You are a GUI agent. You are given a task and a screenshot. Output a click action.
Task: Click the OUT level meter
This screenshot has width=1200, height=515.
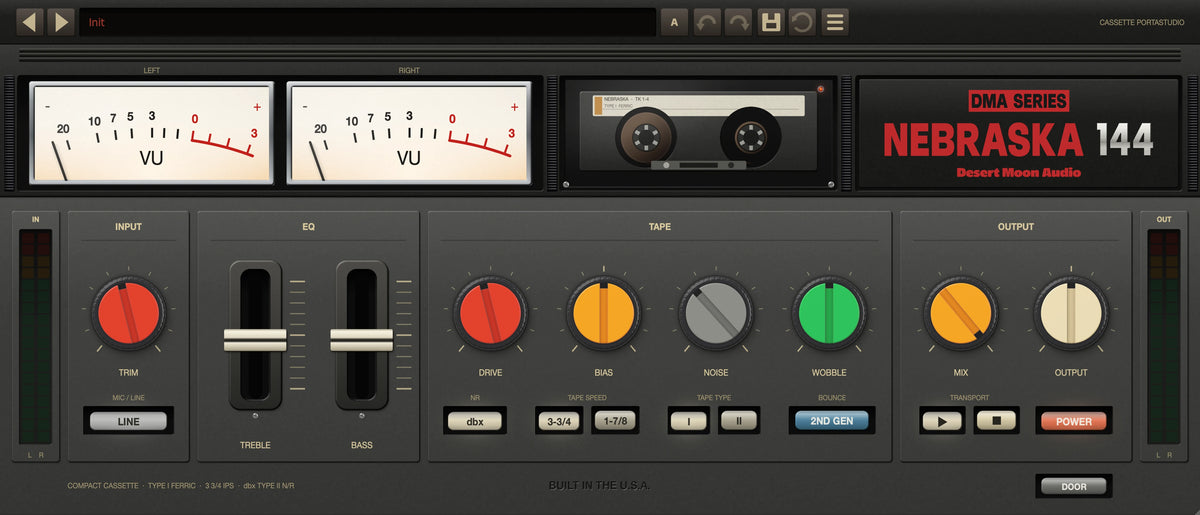tap(1164, 337)
